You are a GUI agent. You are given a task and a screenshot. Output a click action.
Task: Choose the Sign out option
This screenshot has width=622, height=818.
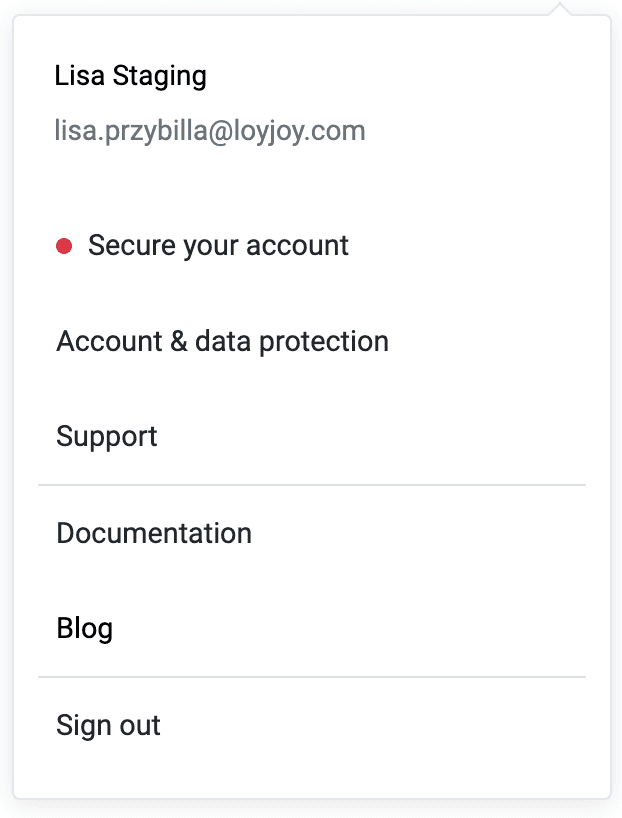coord(108,726)
